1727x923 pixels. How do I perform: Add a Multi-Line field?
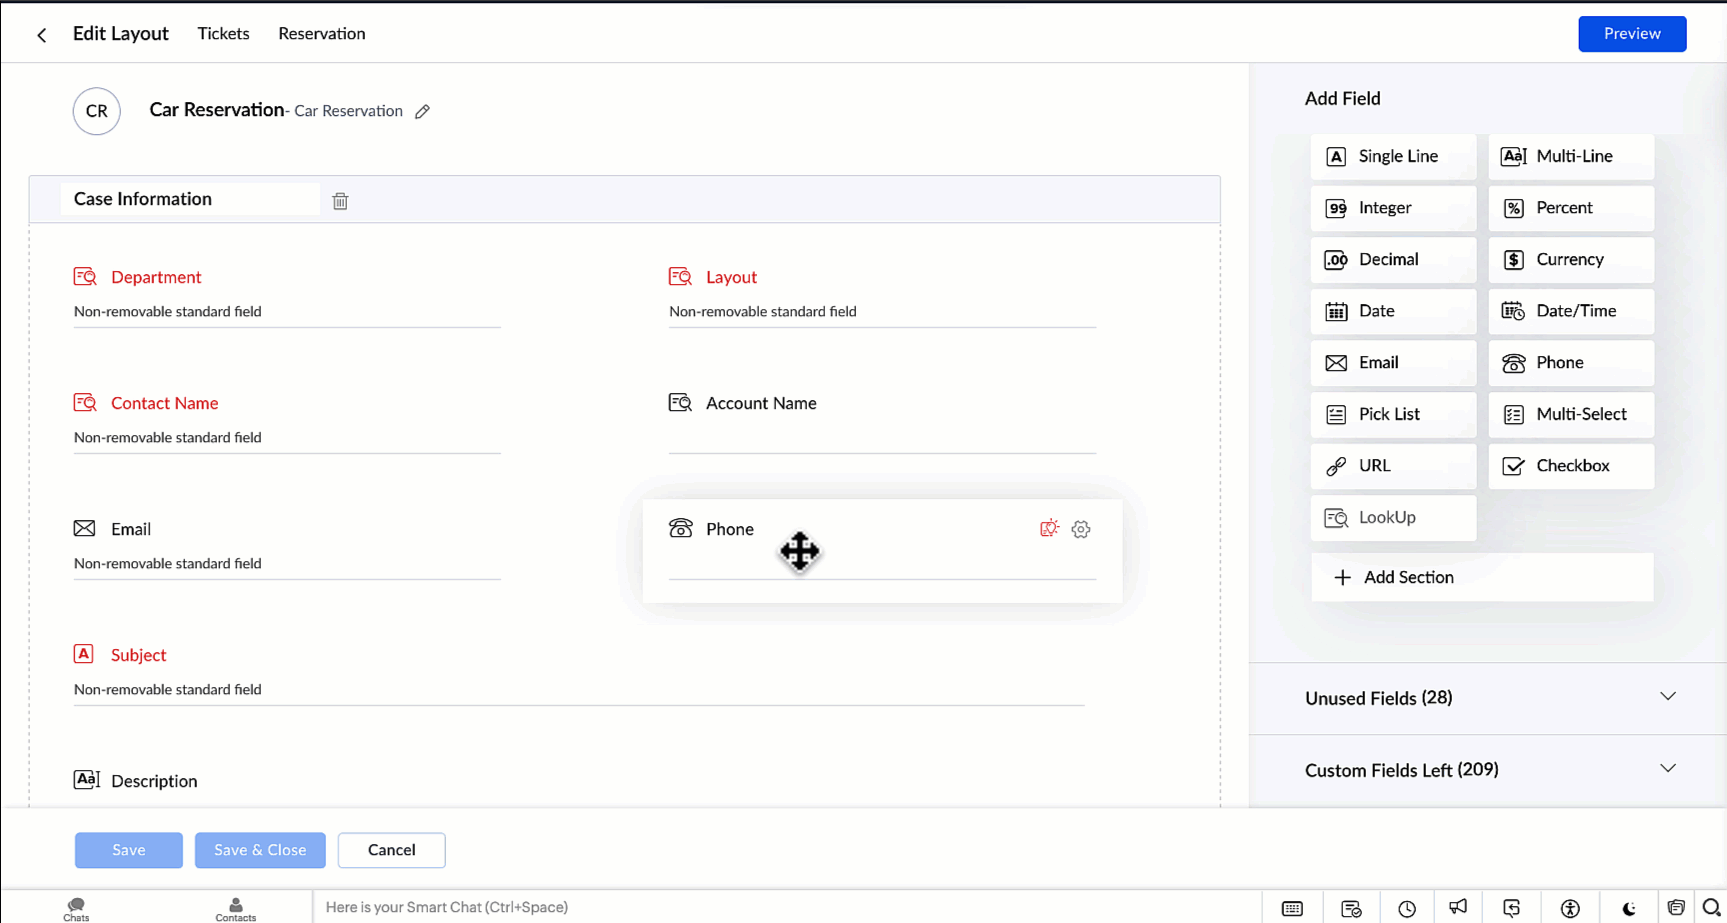[1571, 157]
